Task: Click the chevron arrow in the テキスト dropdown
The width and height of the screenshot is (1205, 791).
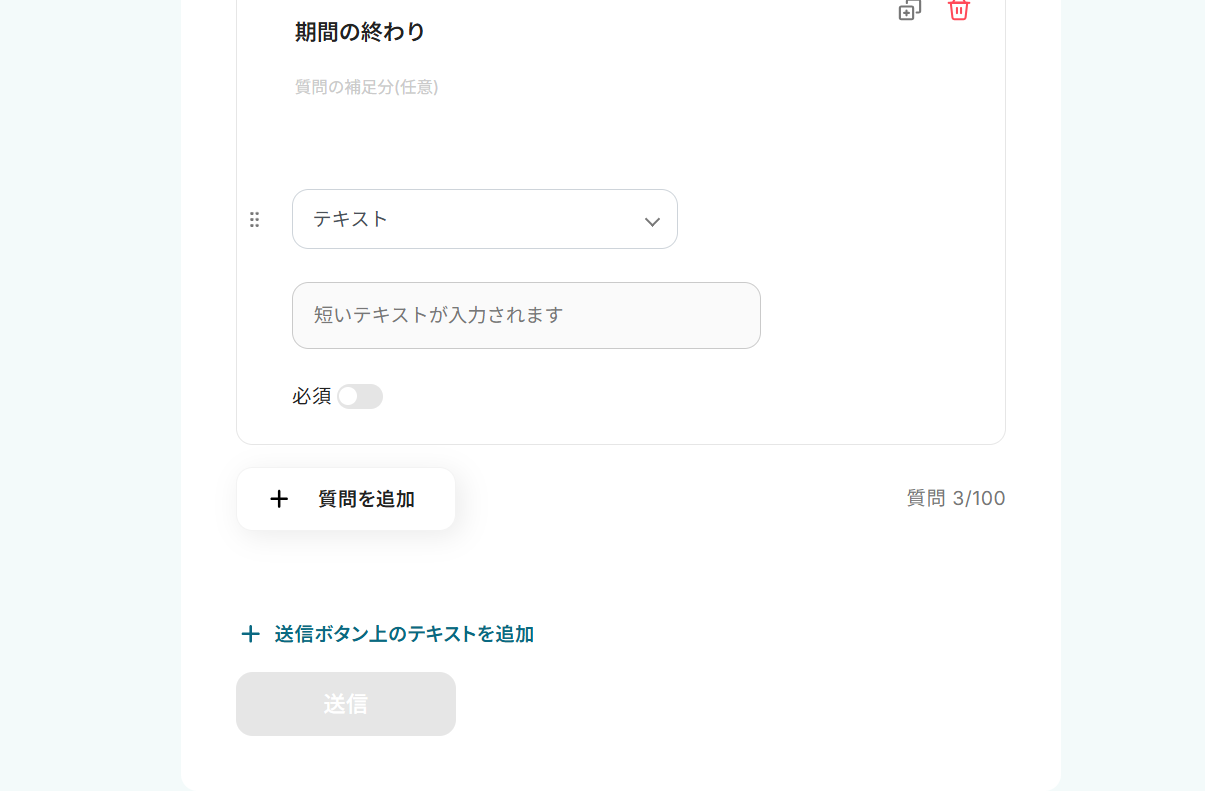Action: tap(652, 221)
